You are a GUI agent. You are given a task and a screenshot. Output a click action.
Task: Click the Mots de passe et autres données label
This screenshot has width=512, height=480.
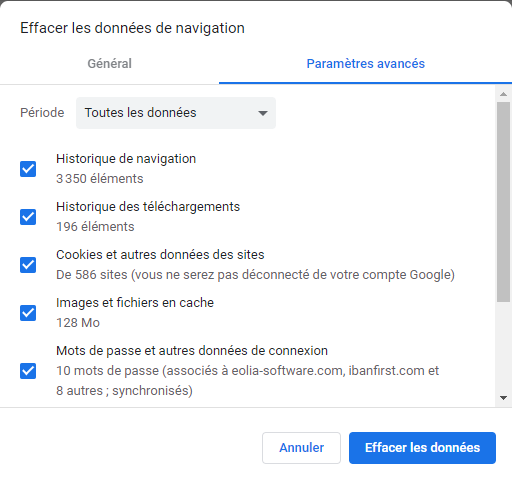pos(192,351)
